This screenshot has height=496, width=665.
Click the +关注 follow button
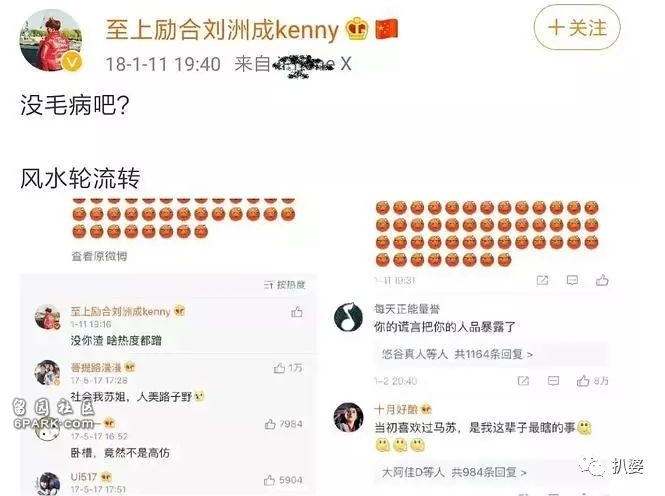click(x=577, y=28)
